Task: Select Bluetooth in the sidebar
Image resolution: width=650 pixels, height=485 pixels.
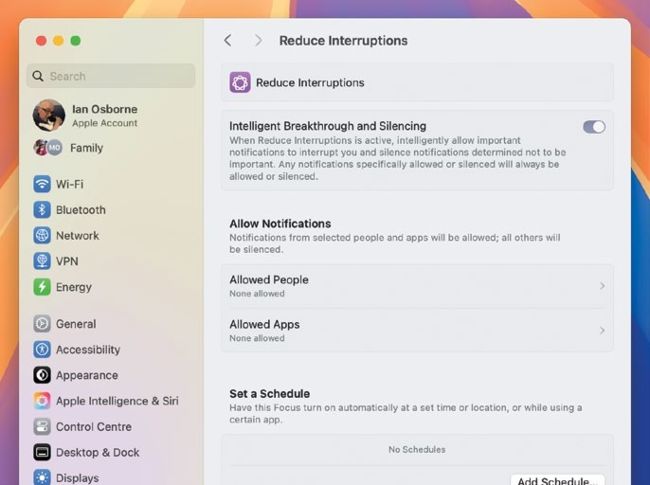Action: click(81, 210)
